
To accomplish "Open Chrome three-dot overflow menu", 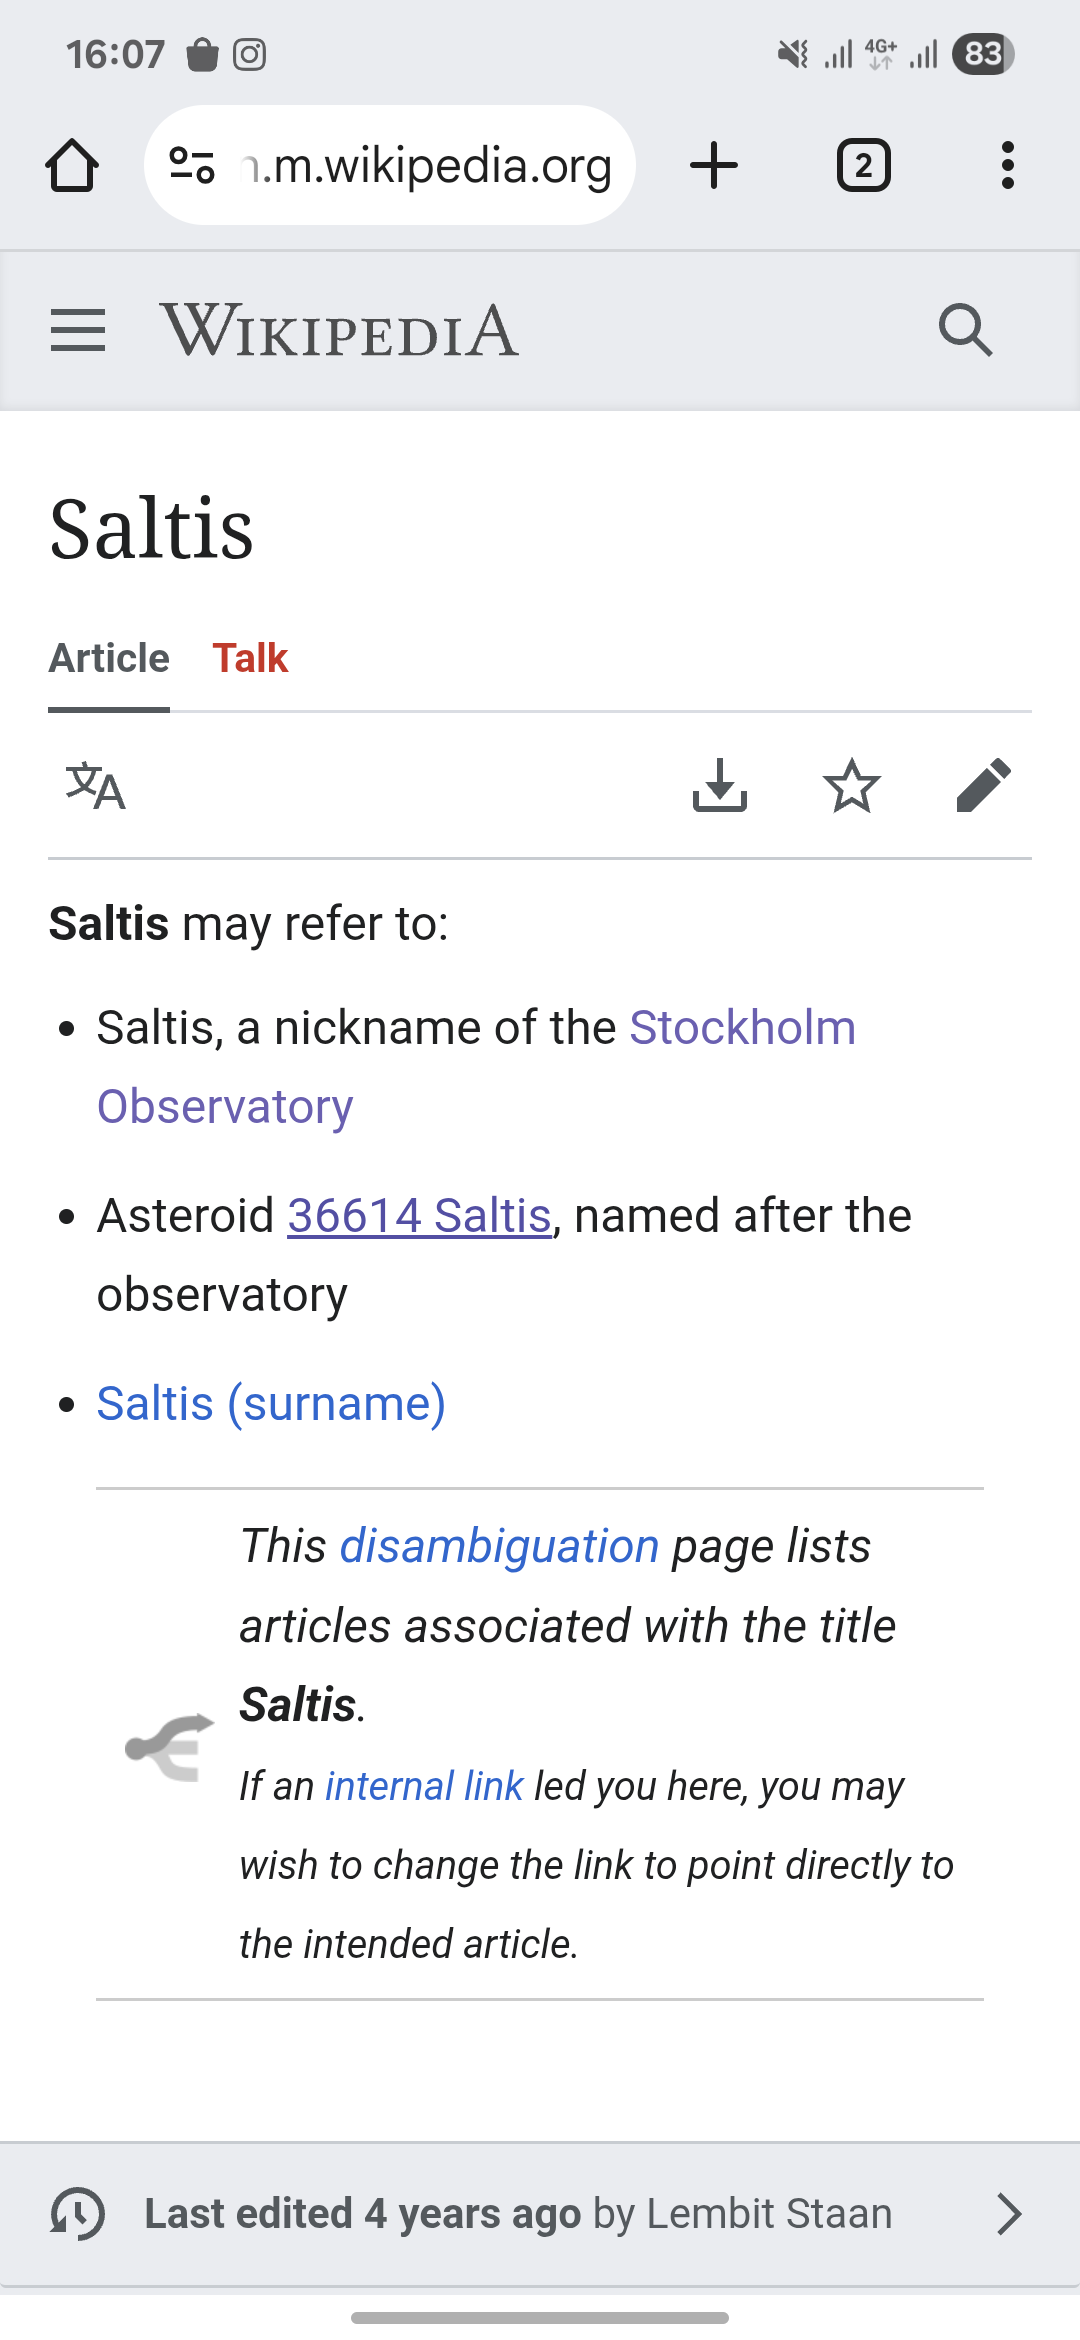I will pyautogui.click(x=1007, y=165).
